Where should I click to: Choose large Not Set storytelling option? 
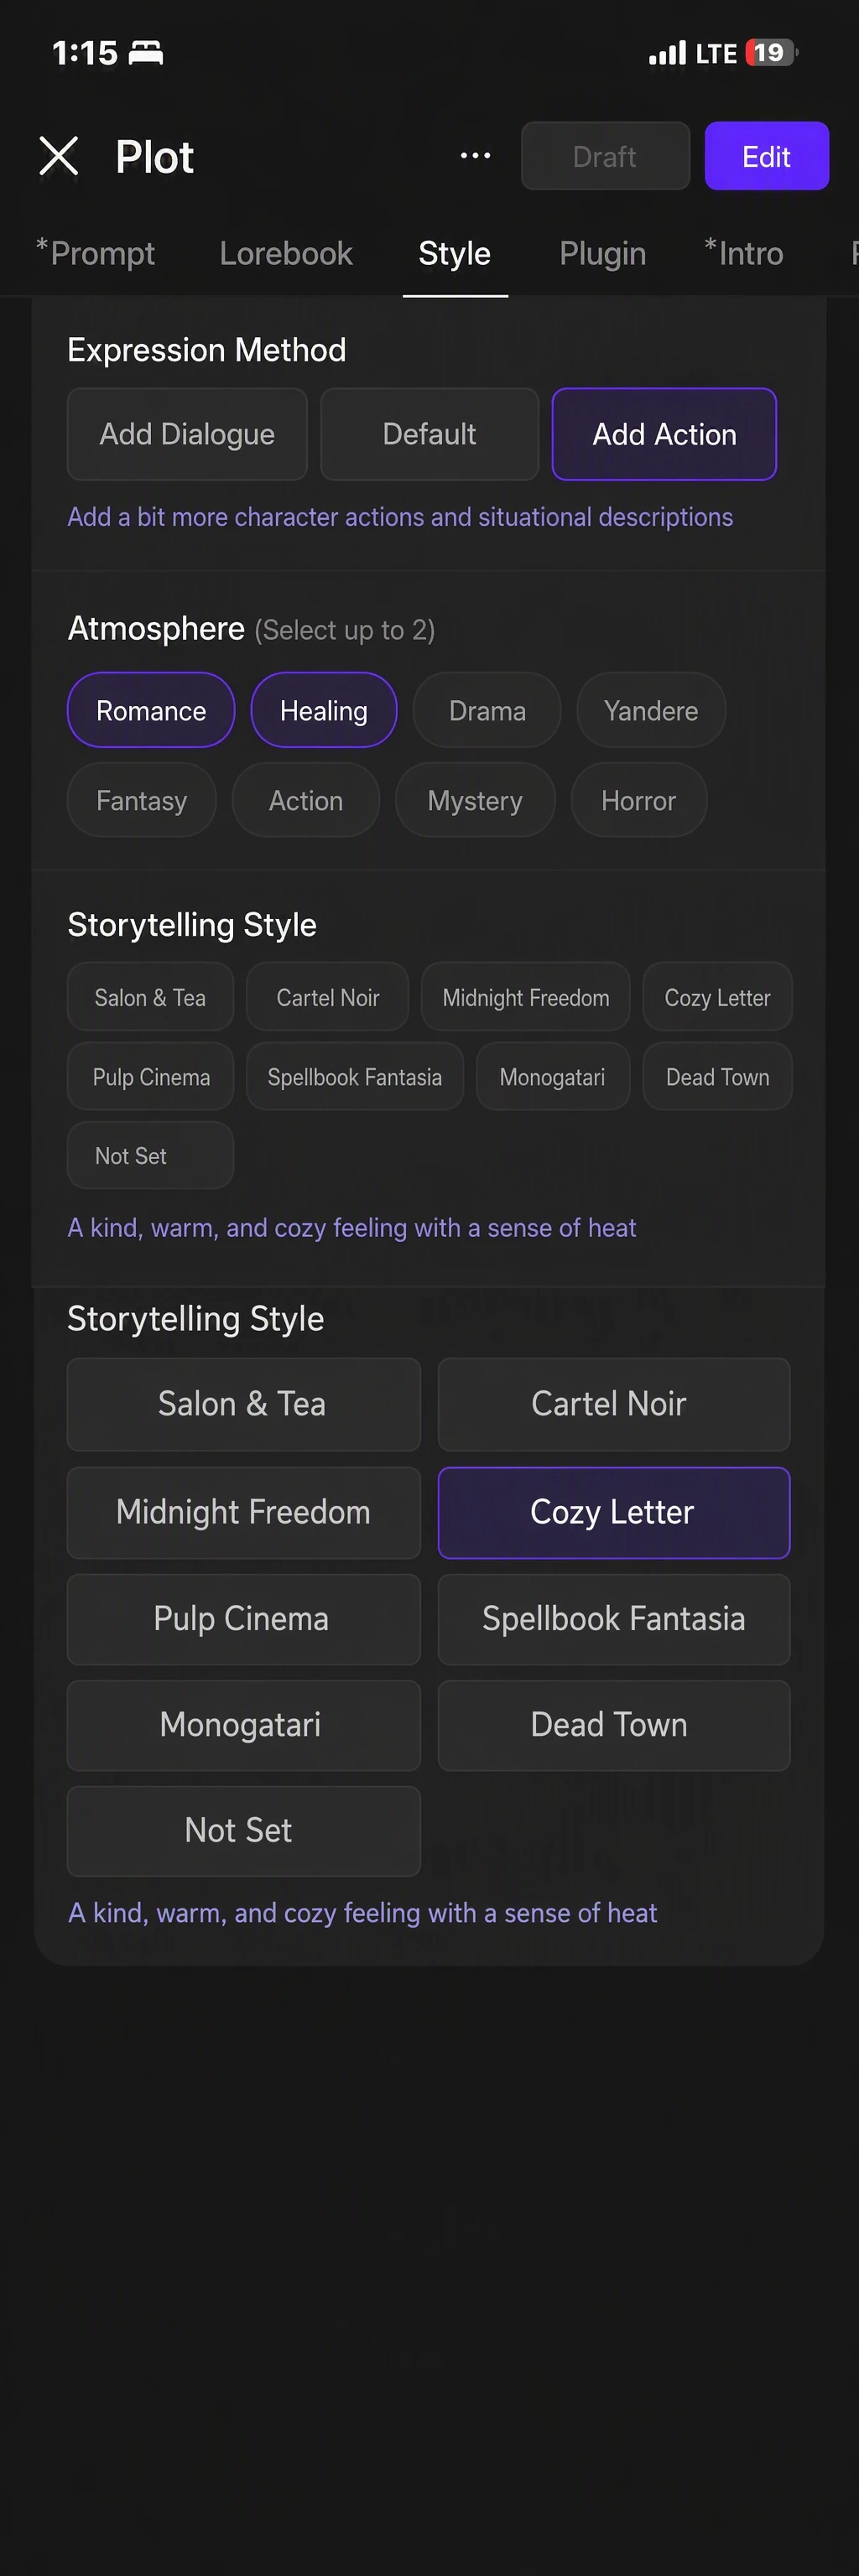243,1831
